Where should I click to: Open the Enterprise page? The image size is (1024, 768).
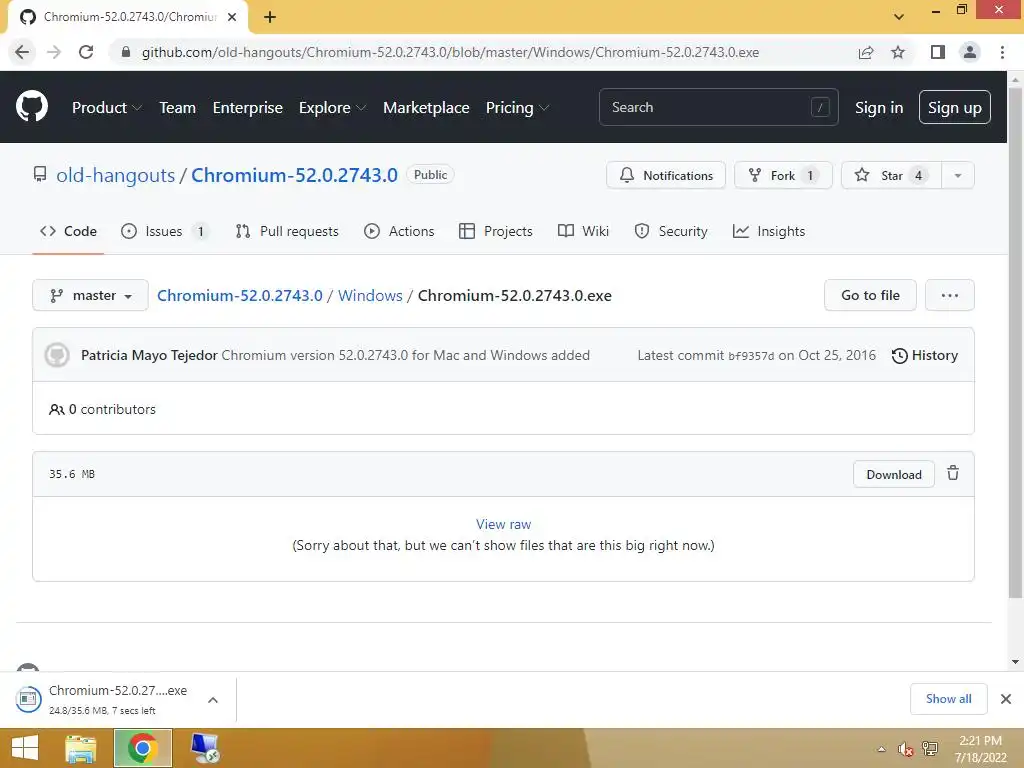point(248,107)
